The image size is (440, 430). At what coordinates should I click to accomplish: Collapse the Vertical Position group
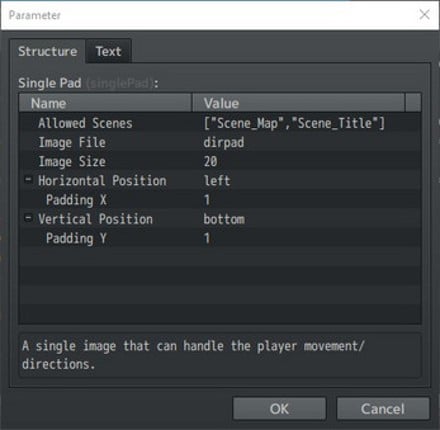(29, 218)
